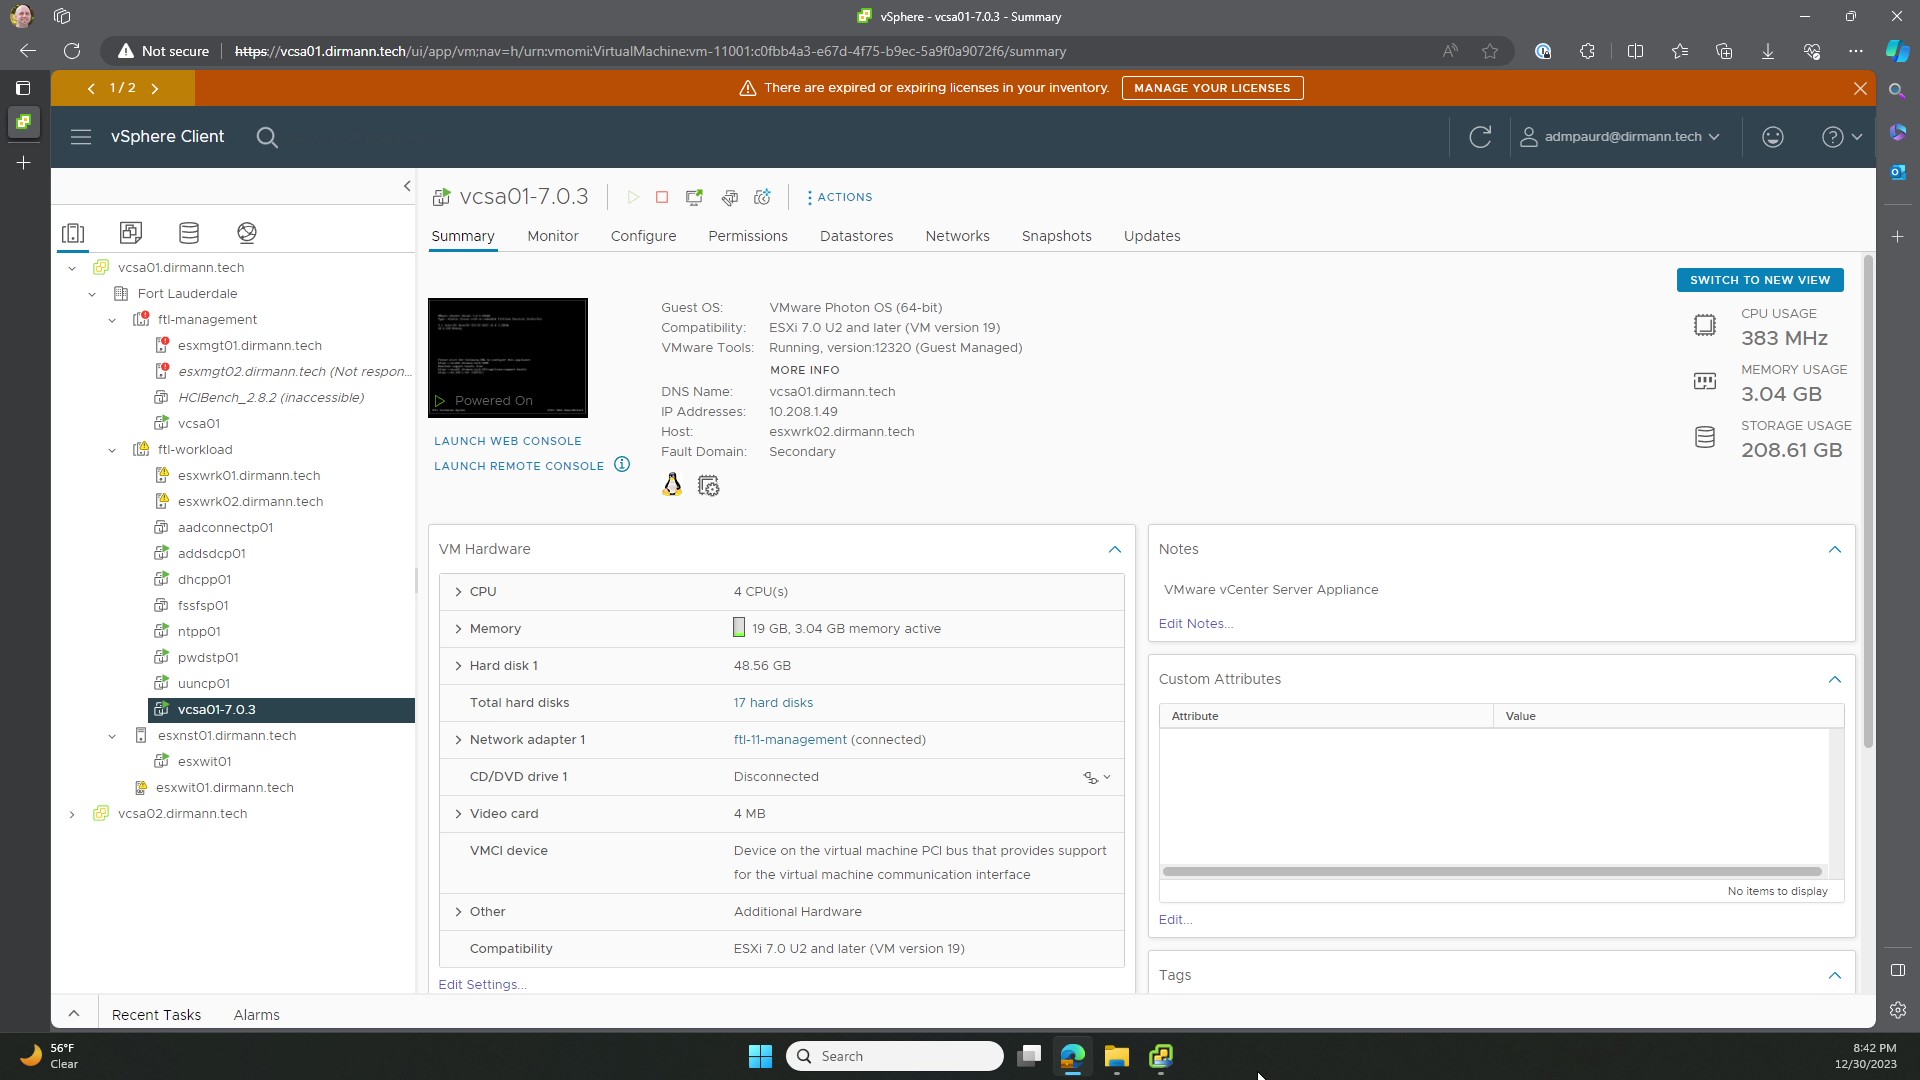Open the Snapshots tab
This screenshot has width=1920, height=1080.
click(1057, 237)
